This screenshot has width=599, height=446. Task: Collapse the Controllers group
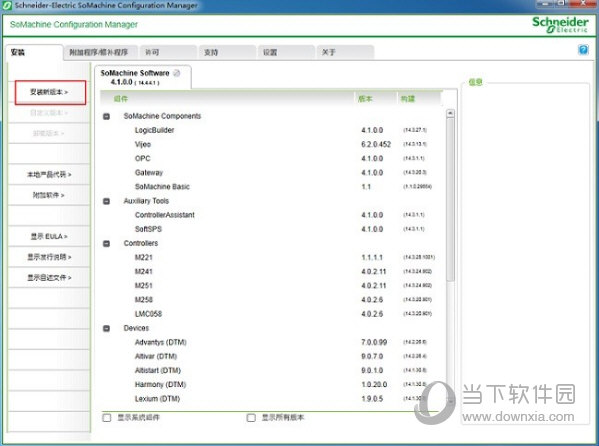107,243
